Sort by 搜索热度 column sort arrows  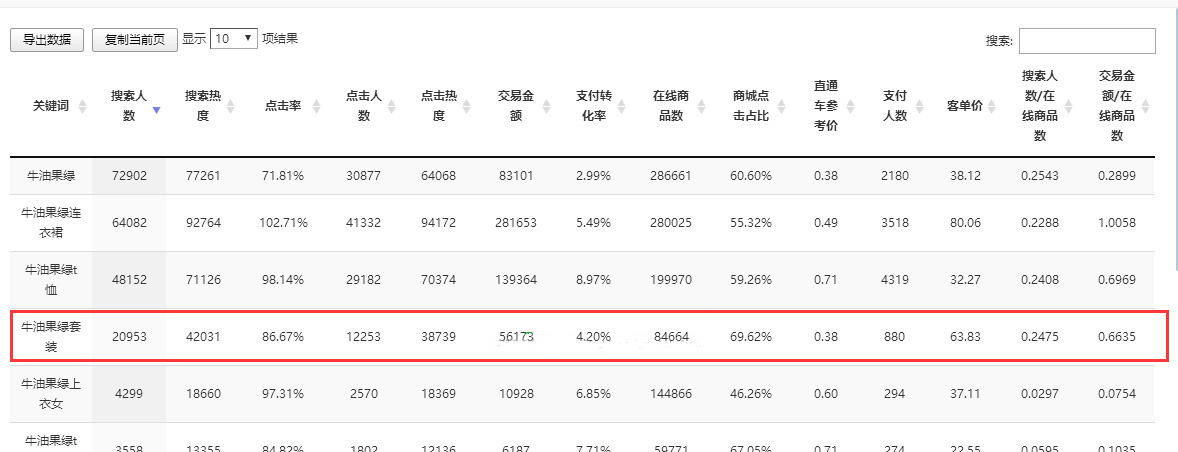(230, 107)
